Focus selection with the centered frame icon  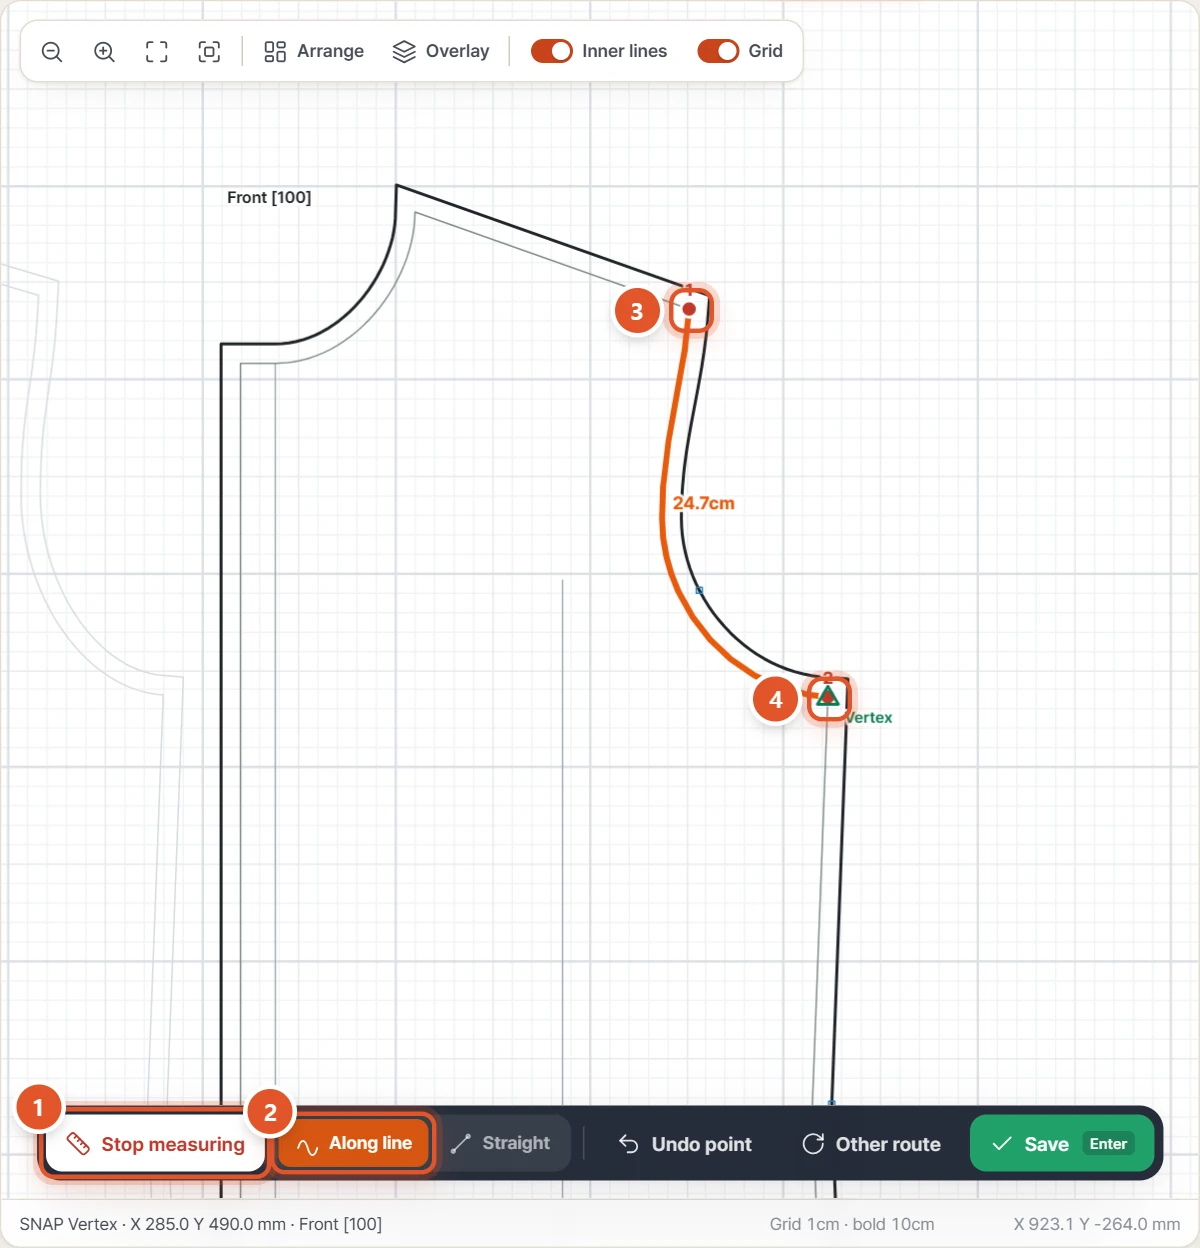[209, 52]
